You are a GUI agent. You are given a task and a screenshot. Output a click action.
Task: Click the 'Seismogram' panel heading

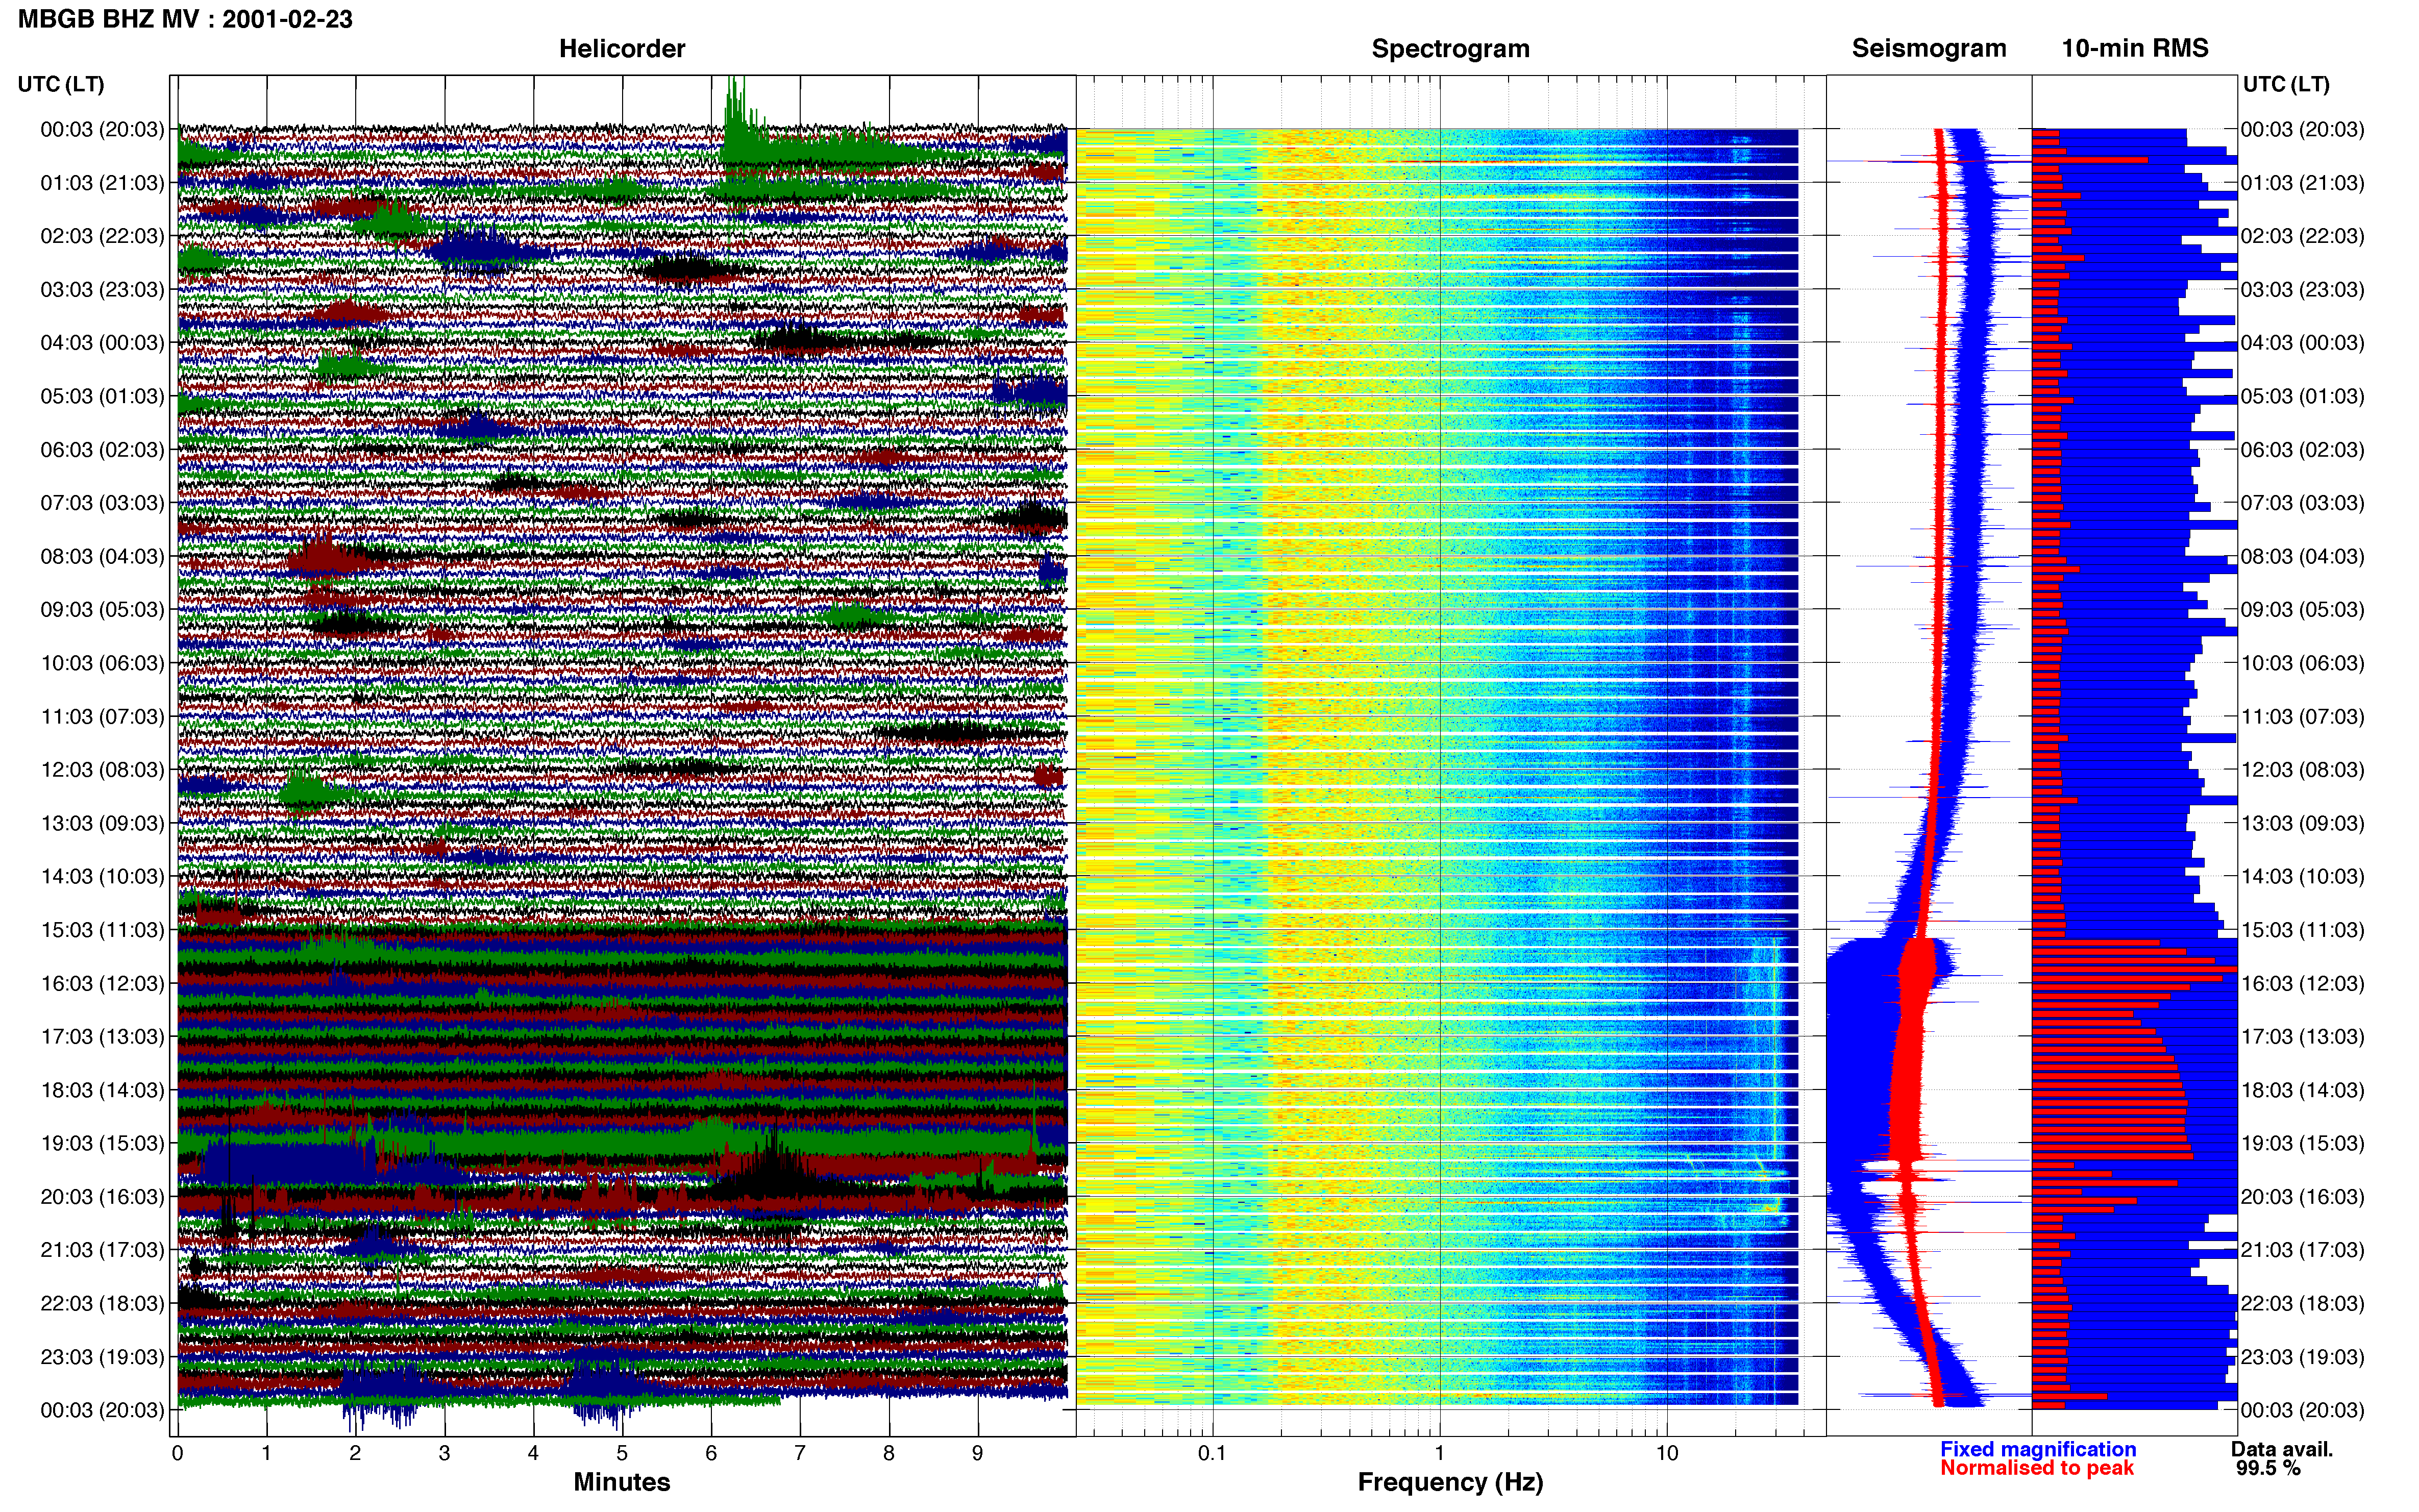(x=1928, y=49)
